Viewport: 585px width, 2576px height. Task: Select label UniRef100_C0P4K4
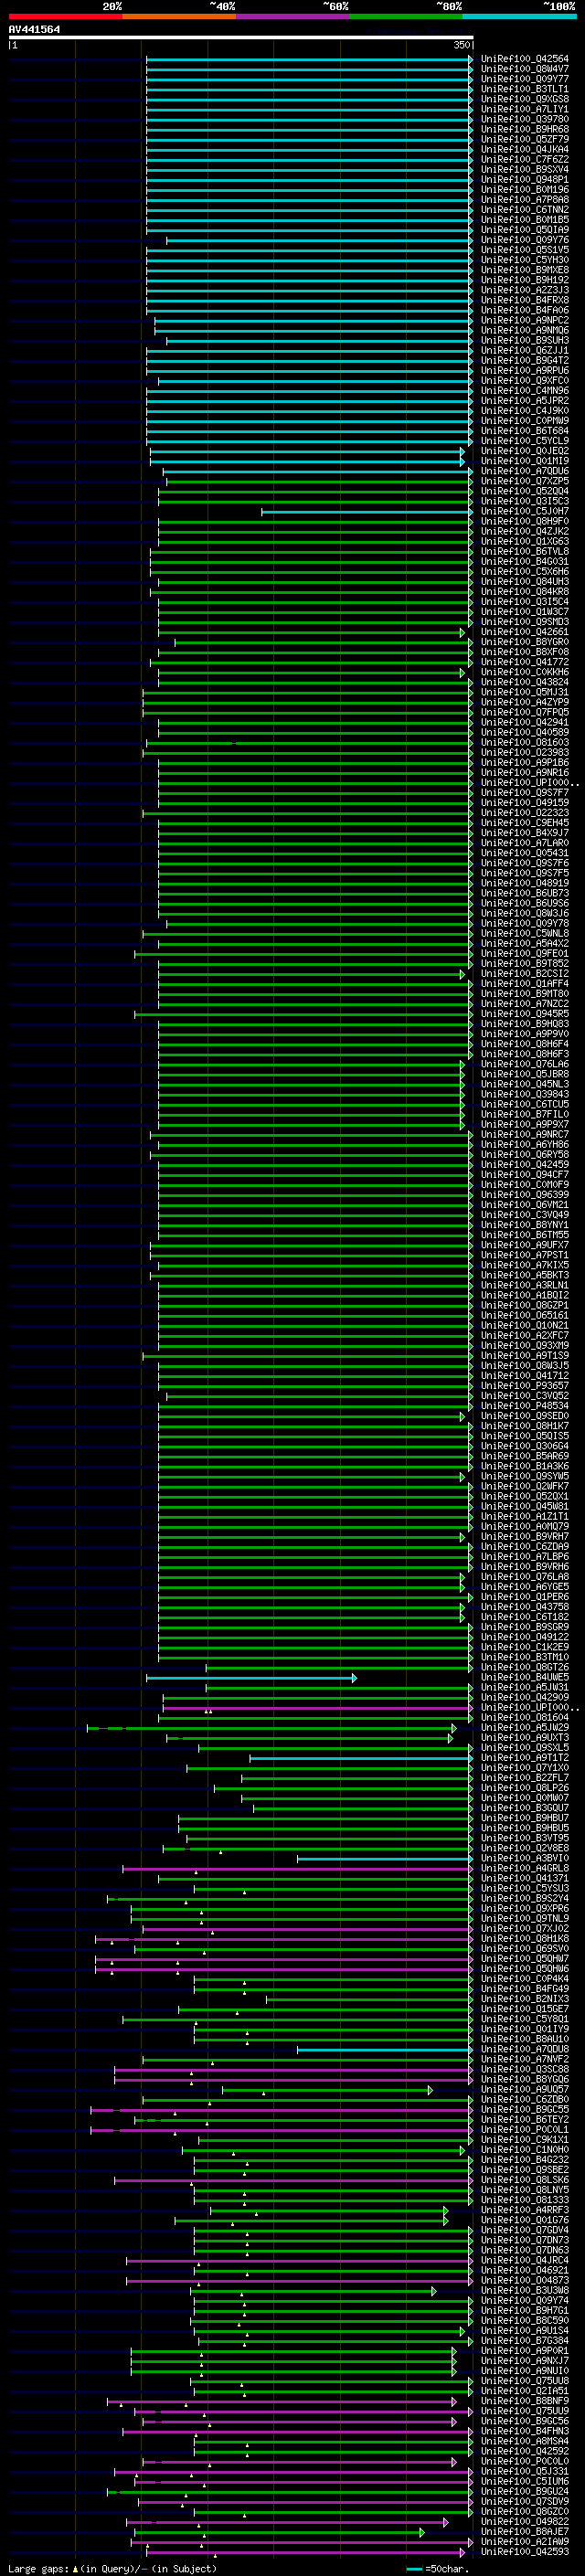click(x=525, y=1979)
